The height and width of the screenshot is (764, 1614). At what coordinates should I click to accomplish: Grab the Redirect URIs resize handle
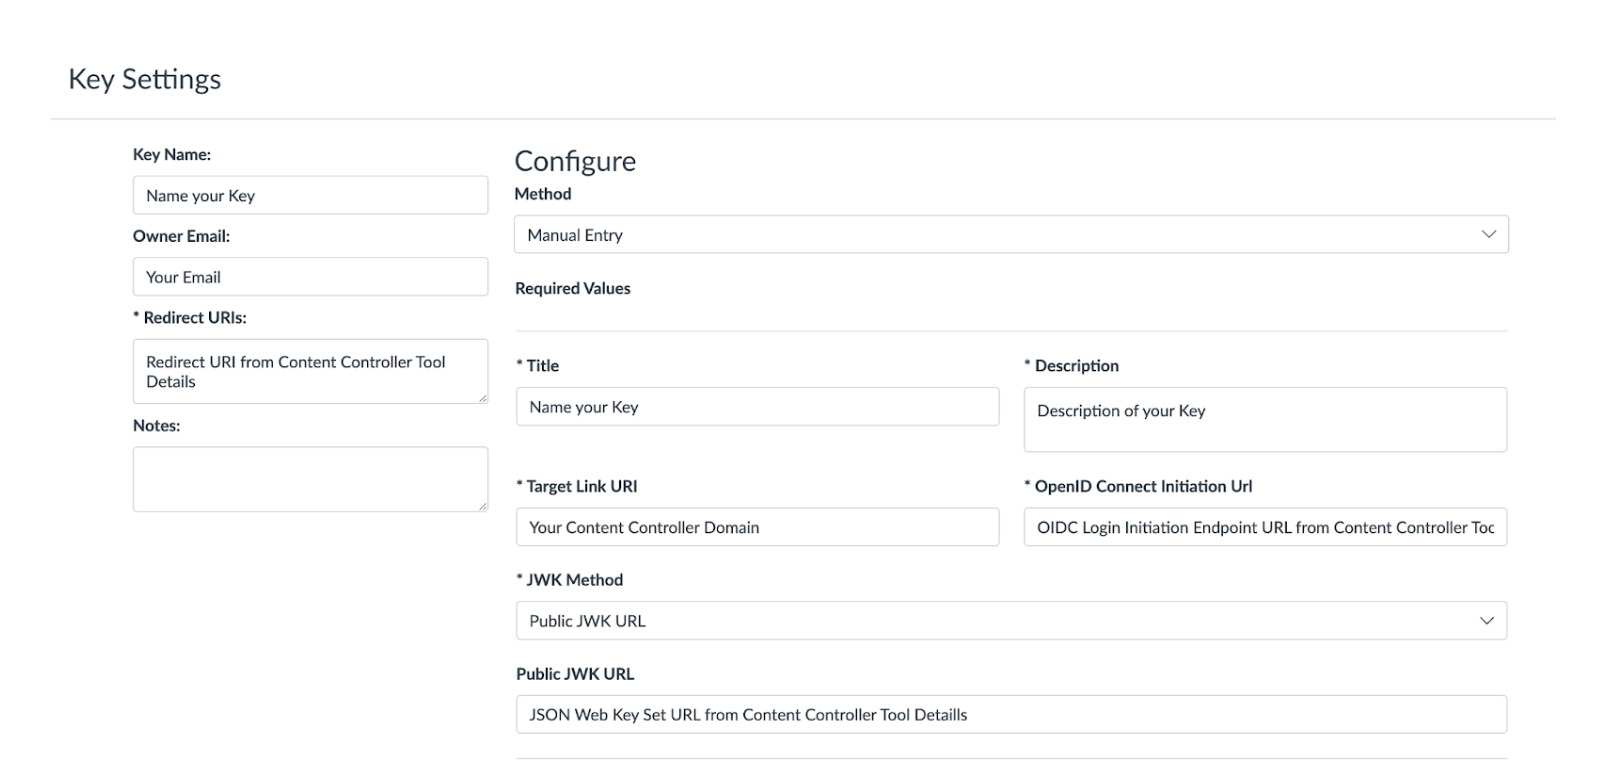pyautogui.click(x=482, y=398)
